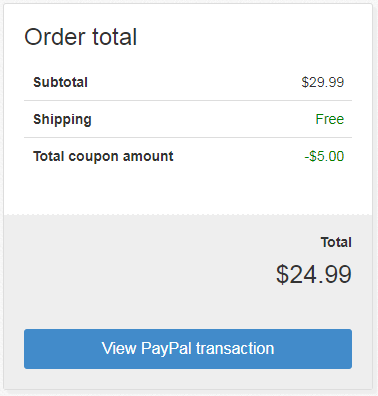This screenshot has width=378, height=396.
Task: Click the divider between Shipping and coupon rows
Action: pyautogui.click(x=188, y=137)
